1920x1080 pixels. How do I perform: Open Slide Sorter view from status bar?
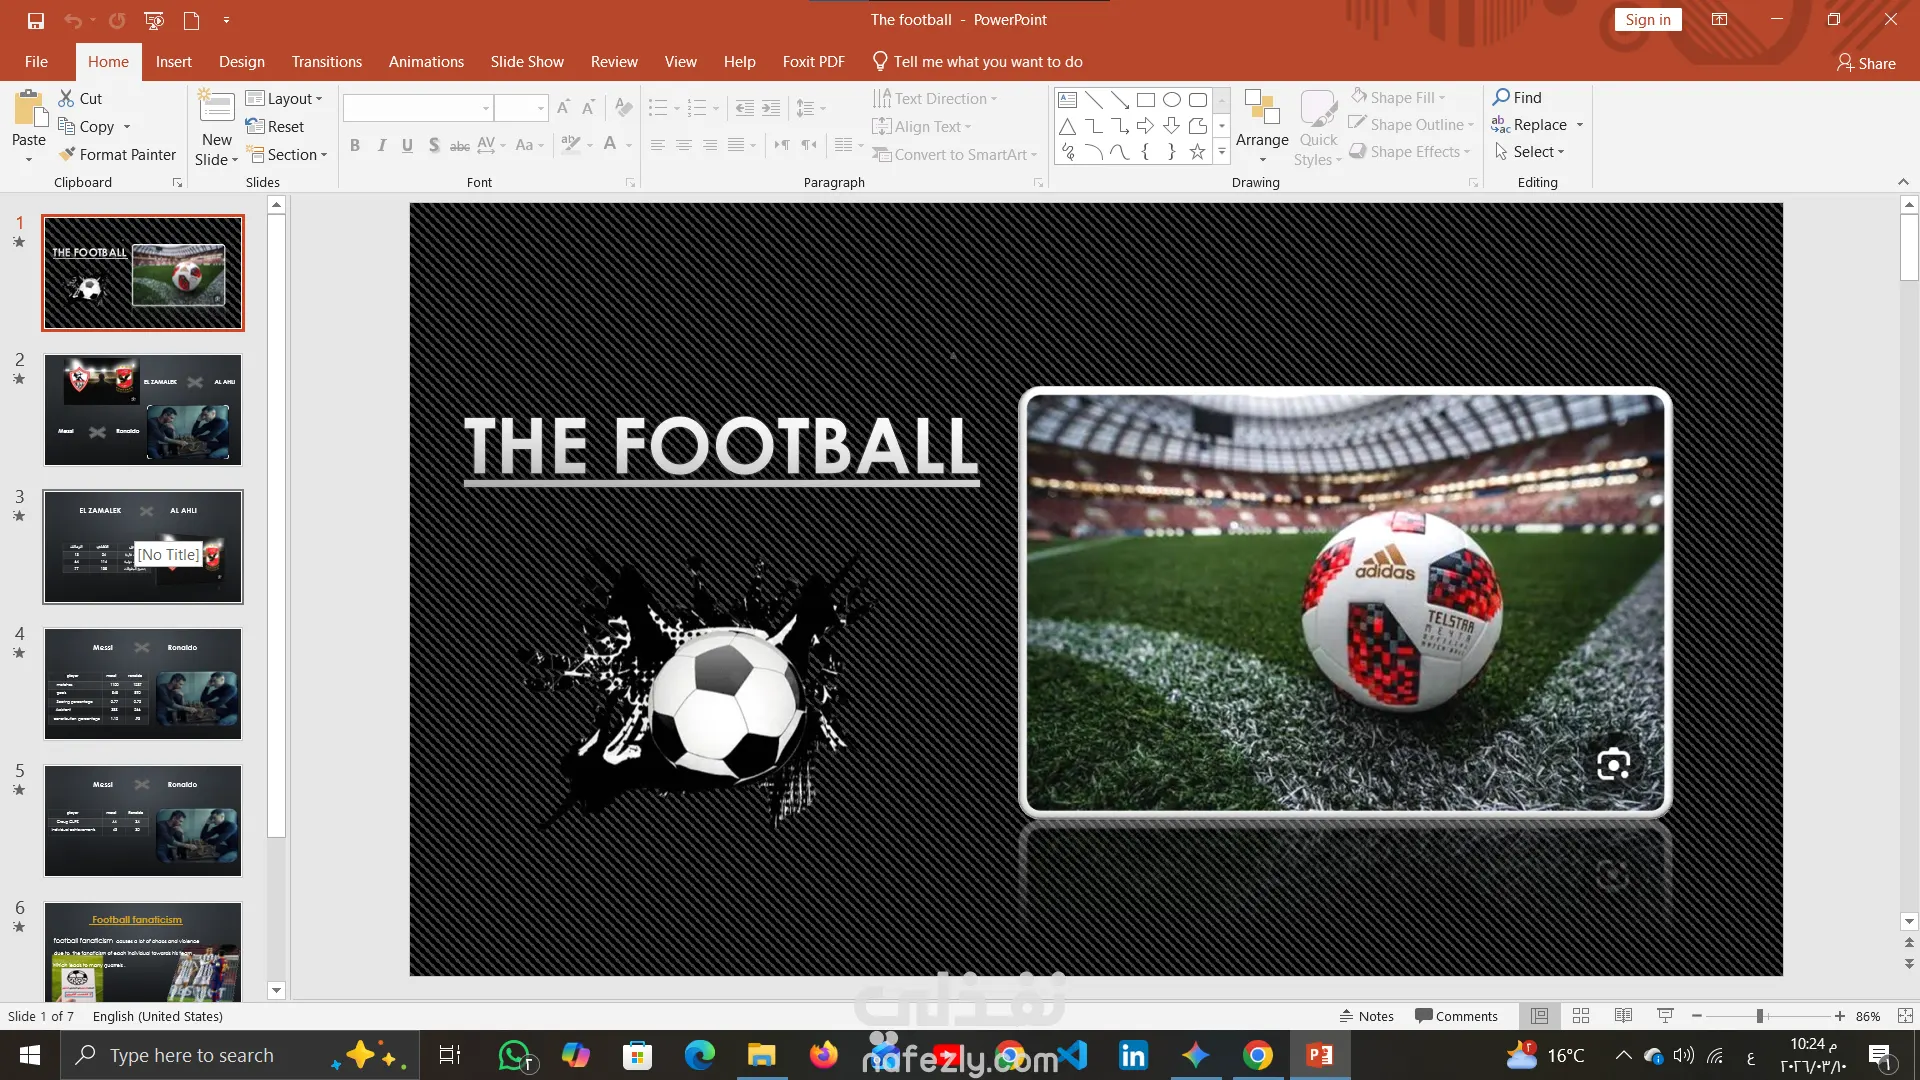[1581, 1016]
